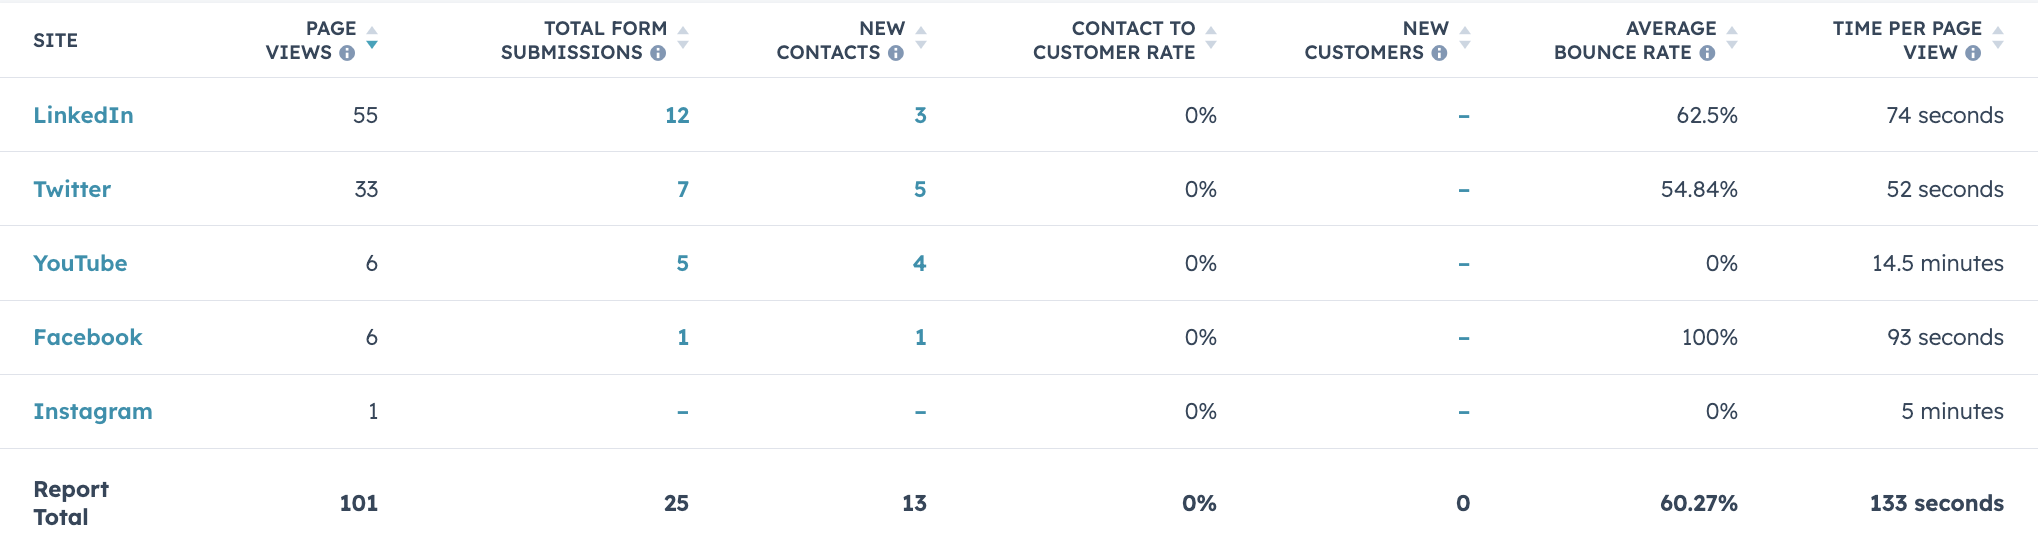Click Twitter's 5 new contacts value

[920, 189]
